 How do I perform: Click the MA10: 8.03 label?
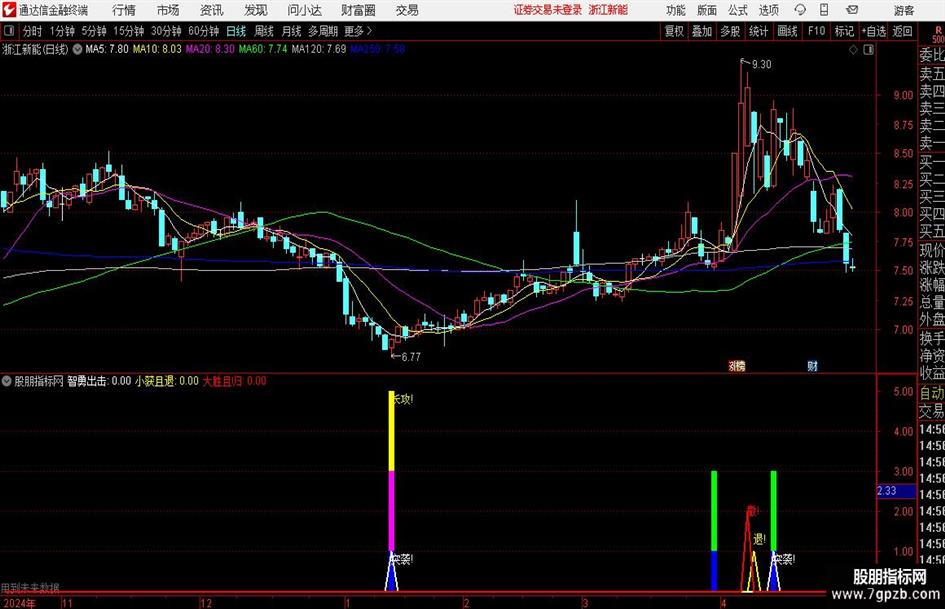click(x=157, y=49)
